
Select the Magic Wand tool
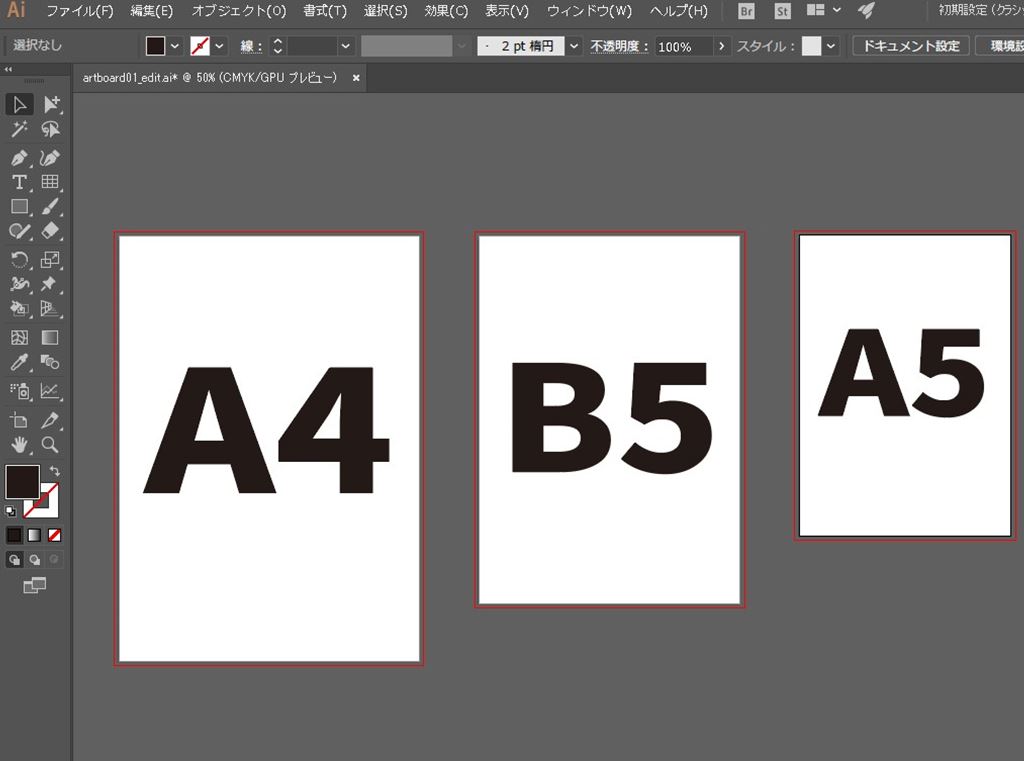pos(19,130)
